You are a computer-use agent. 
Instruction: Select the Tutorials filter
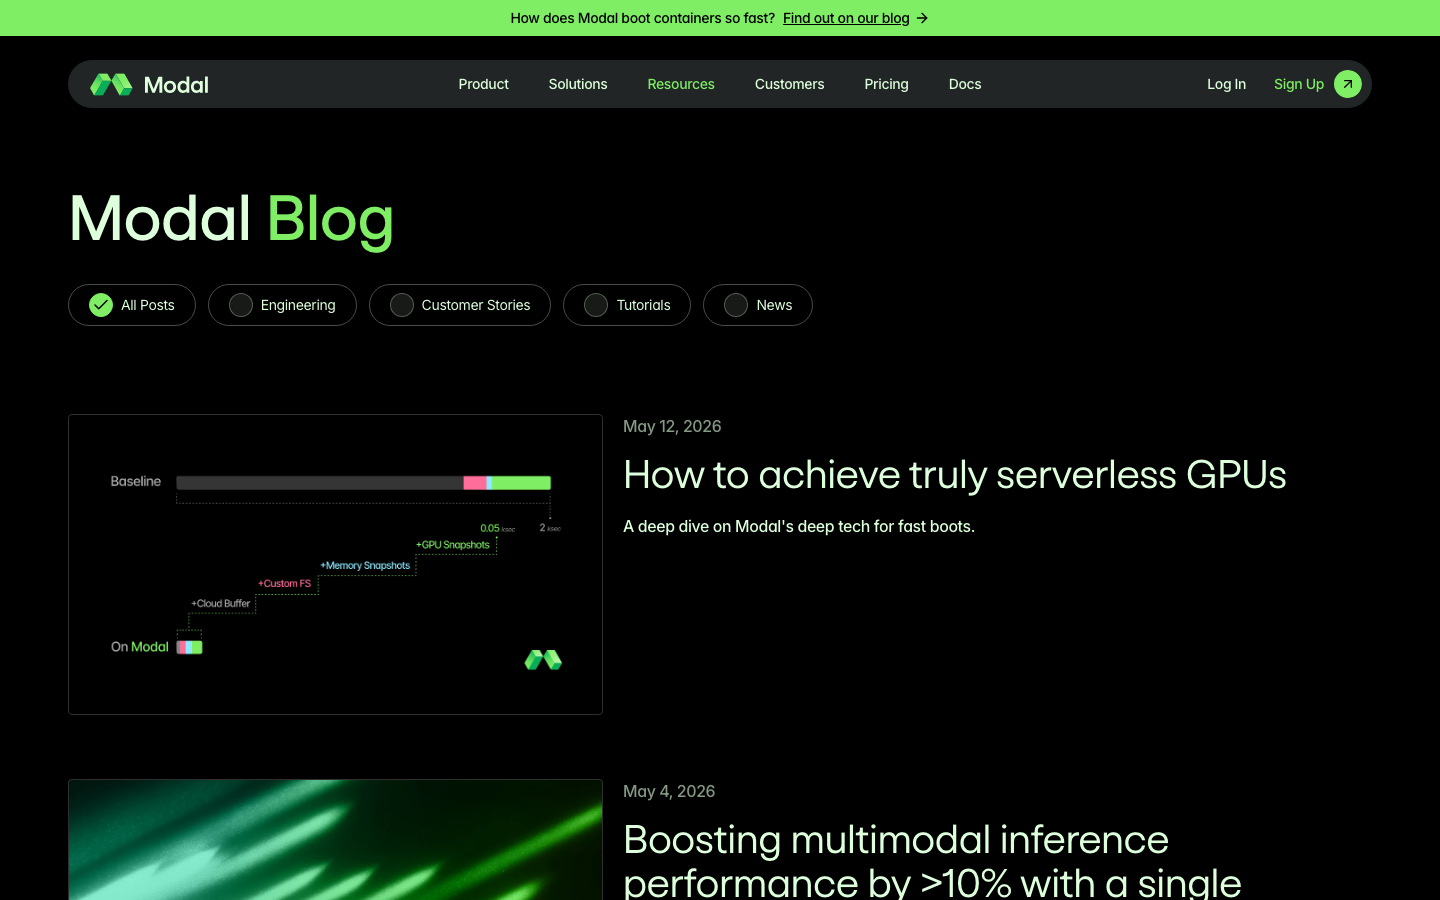[x=627, y=305]
